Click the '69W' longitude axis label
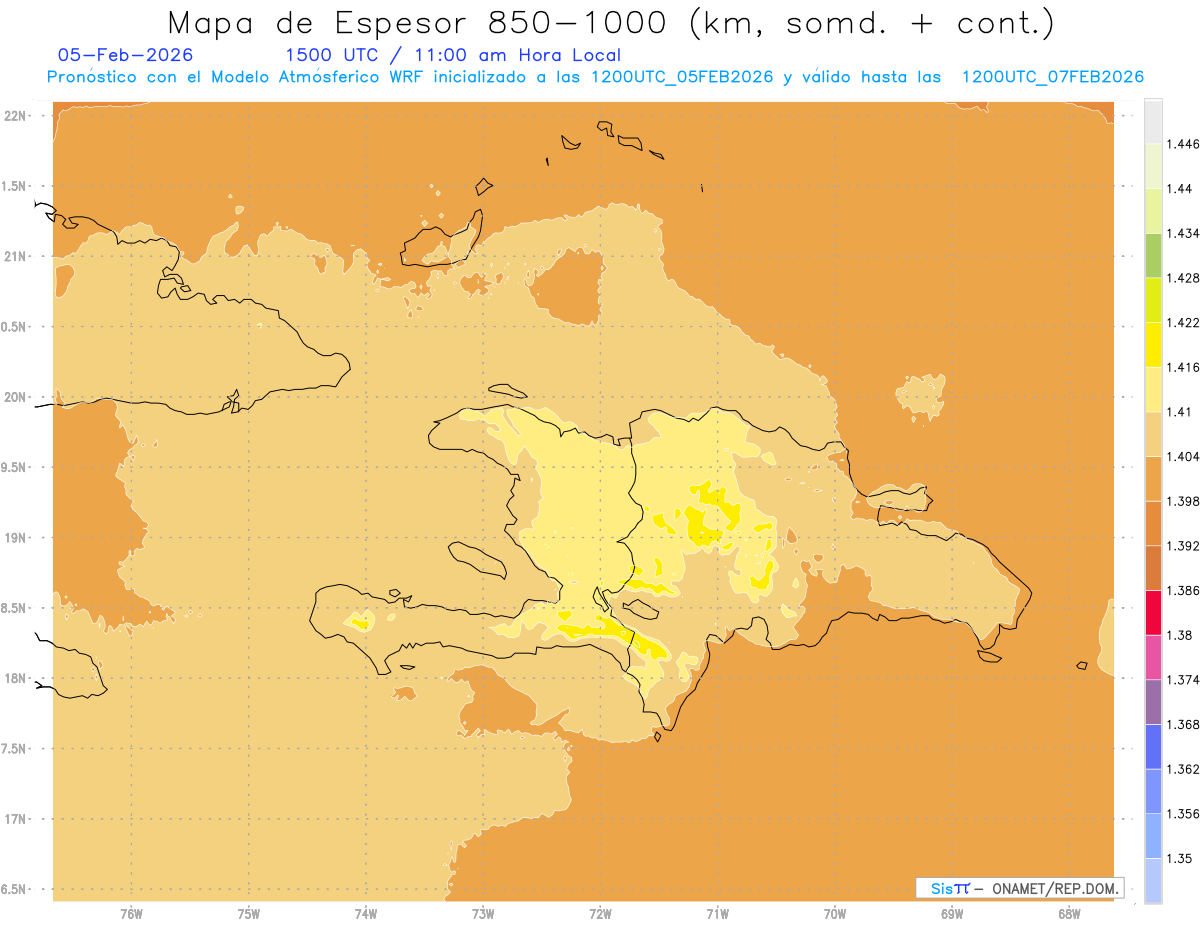This screenshot has width=1200, height=927. (x=952, y=914)
